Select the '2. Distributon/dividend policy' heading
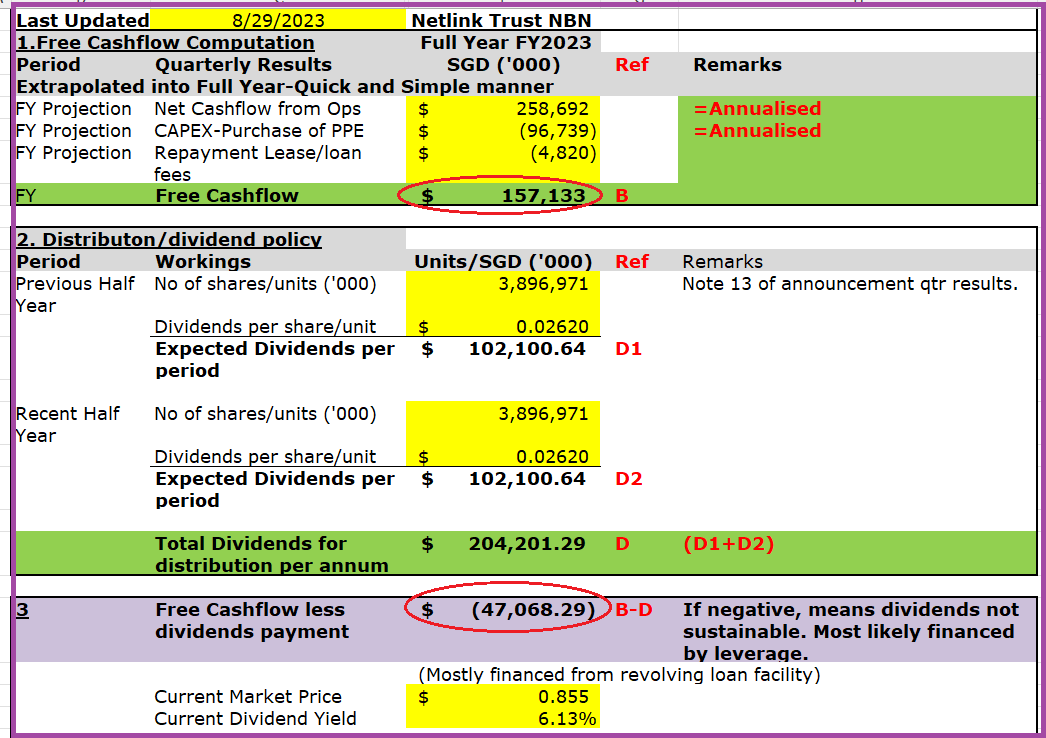This screenshot has width=1046, height=738. point(169,239)
